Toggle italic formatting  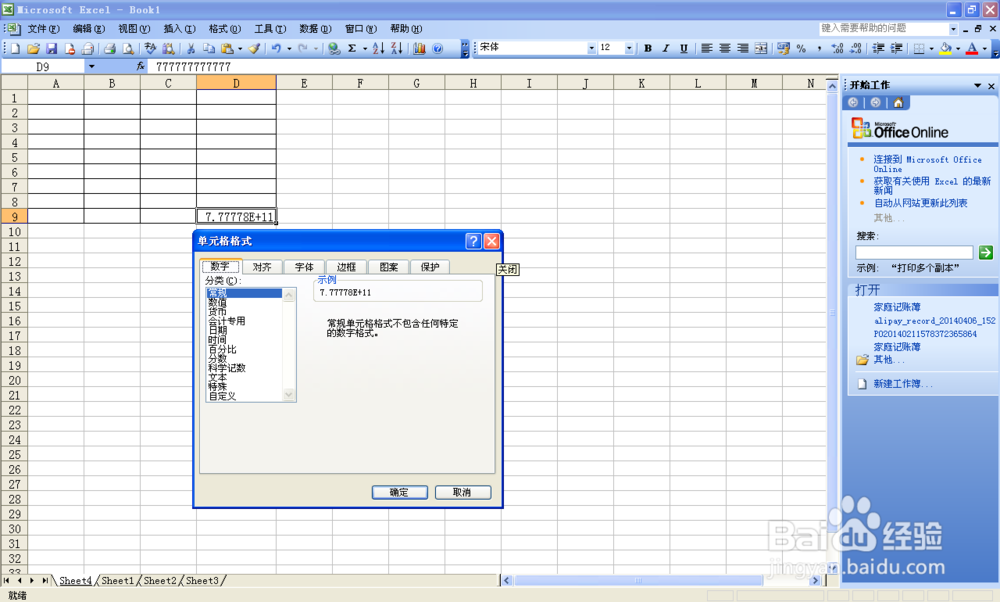click(x=666, y=48)
